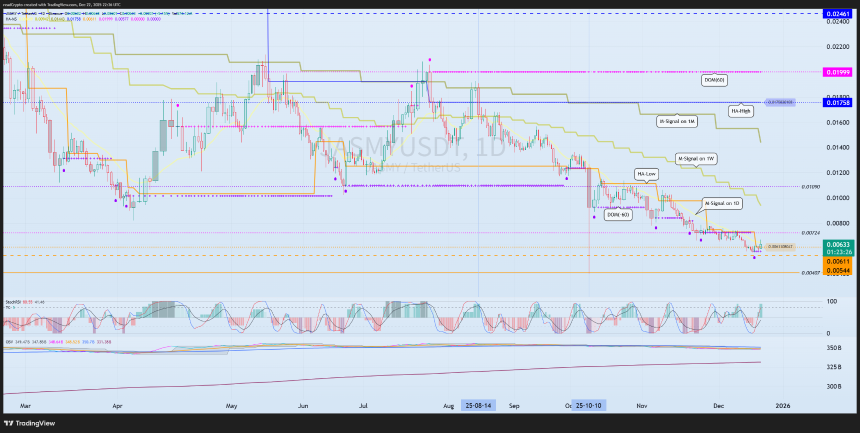Select the DOM(60) annotation label
The image size is (860, 433).
pos(715,80)
